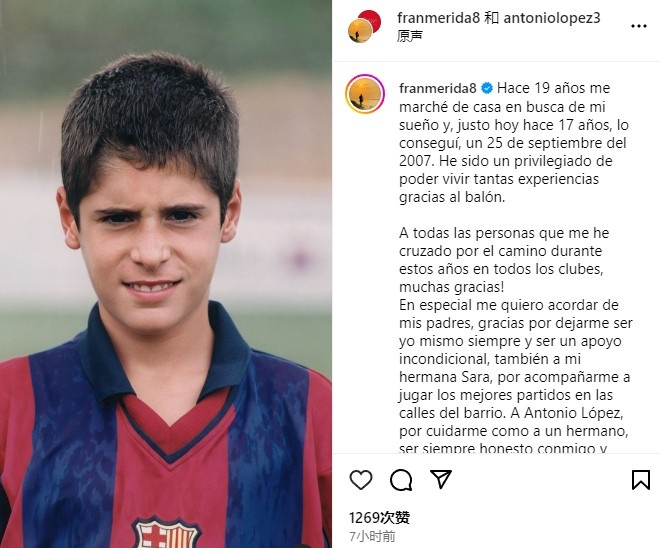The image size is (660, 548).
Task: Open franmerida8 story ring avatar
Action: click(x=365, y=94)
